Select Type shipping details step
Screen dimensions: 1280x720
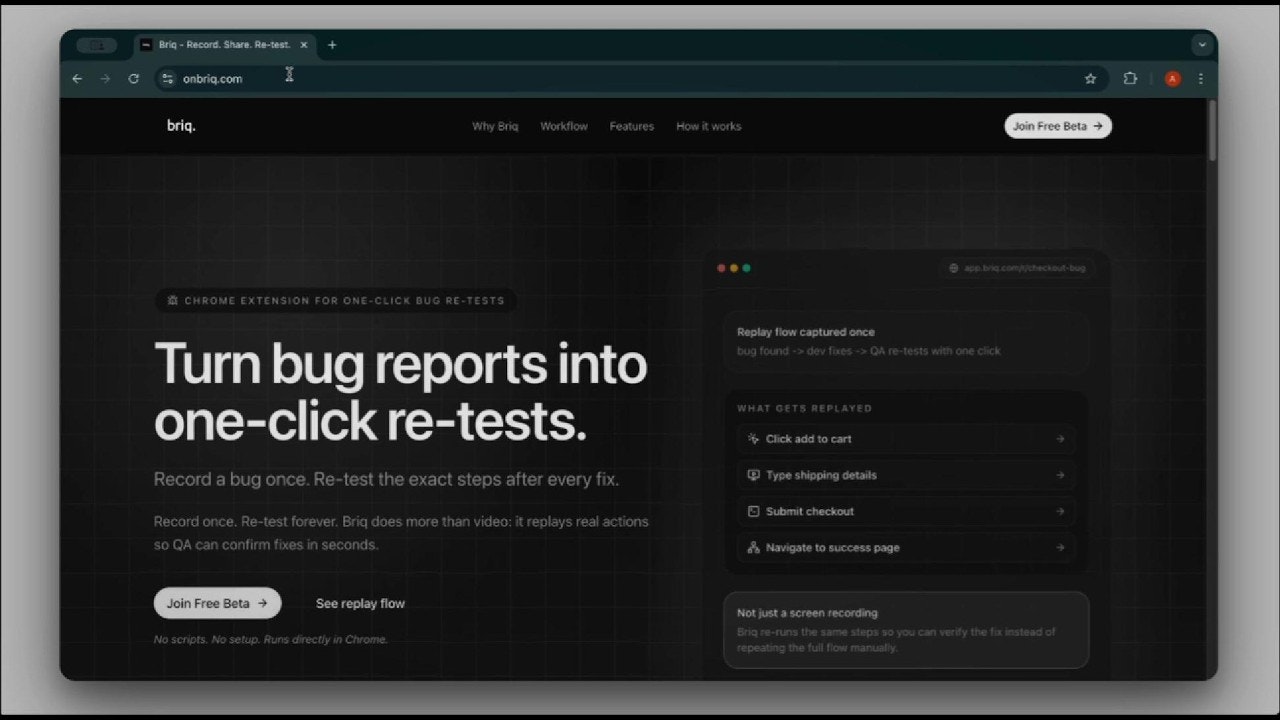coord(906,475)
